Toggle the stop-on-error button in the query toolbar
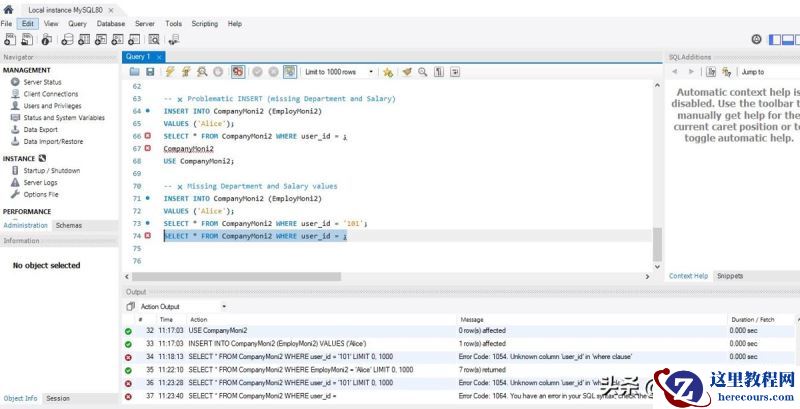This screenshot has height=409, width=800. [x=237, y=72]
